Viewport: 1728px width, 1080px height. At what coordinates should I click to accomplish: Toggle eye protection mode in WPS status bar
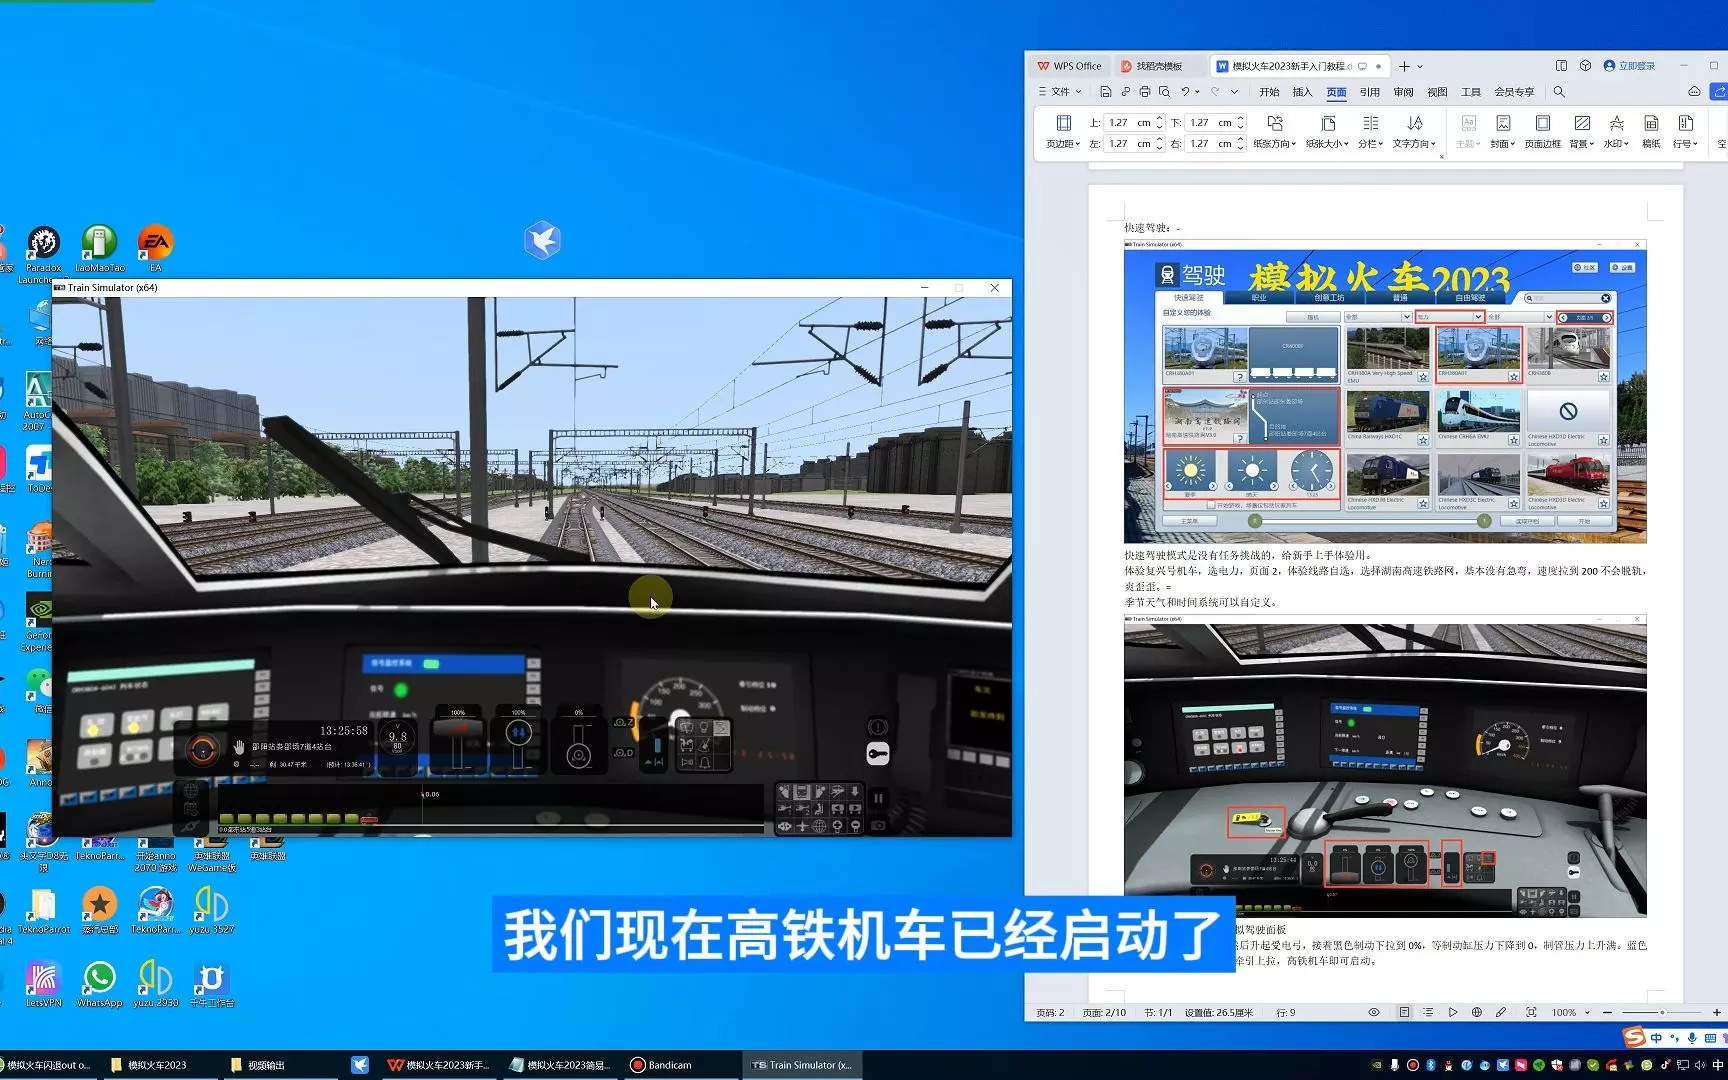[x=1374, y=1012]
